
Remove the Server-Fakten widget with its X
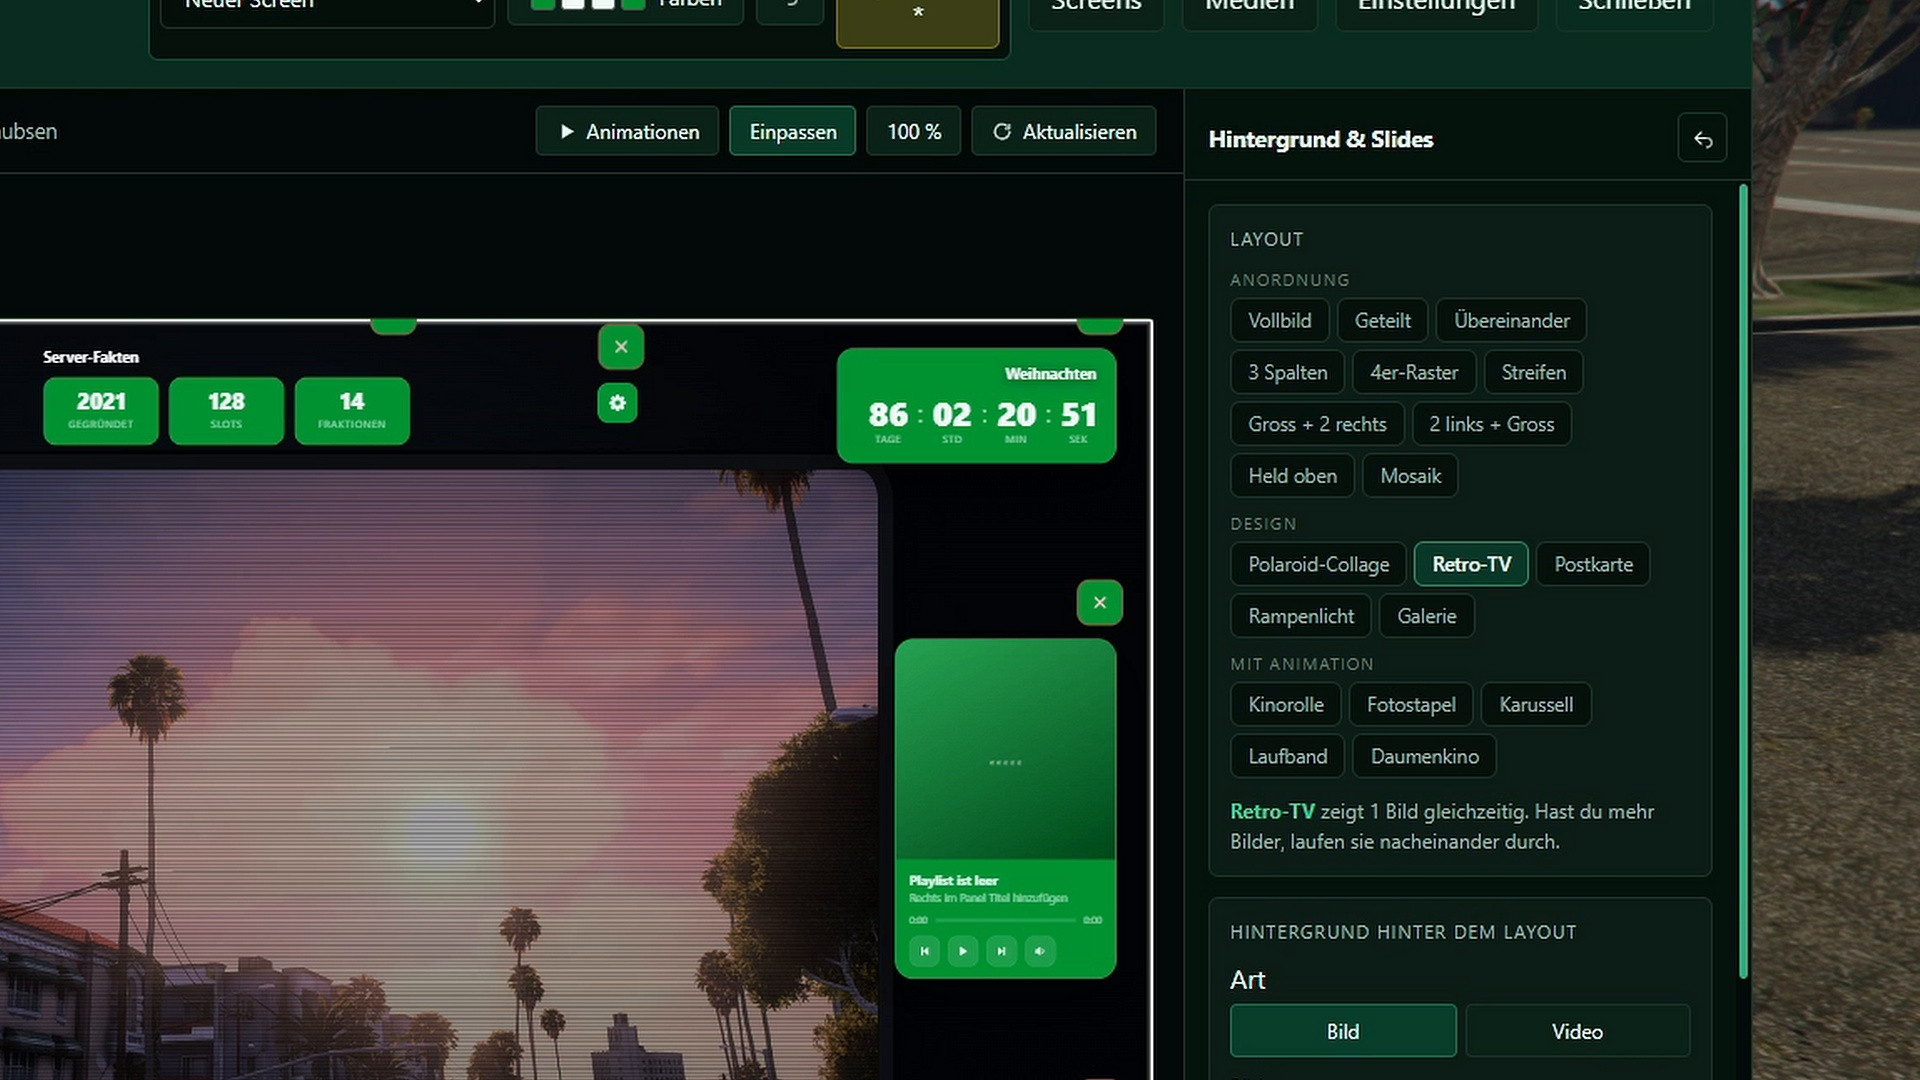(x=621, y=347)
